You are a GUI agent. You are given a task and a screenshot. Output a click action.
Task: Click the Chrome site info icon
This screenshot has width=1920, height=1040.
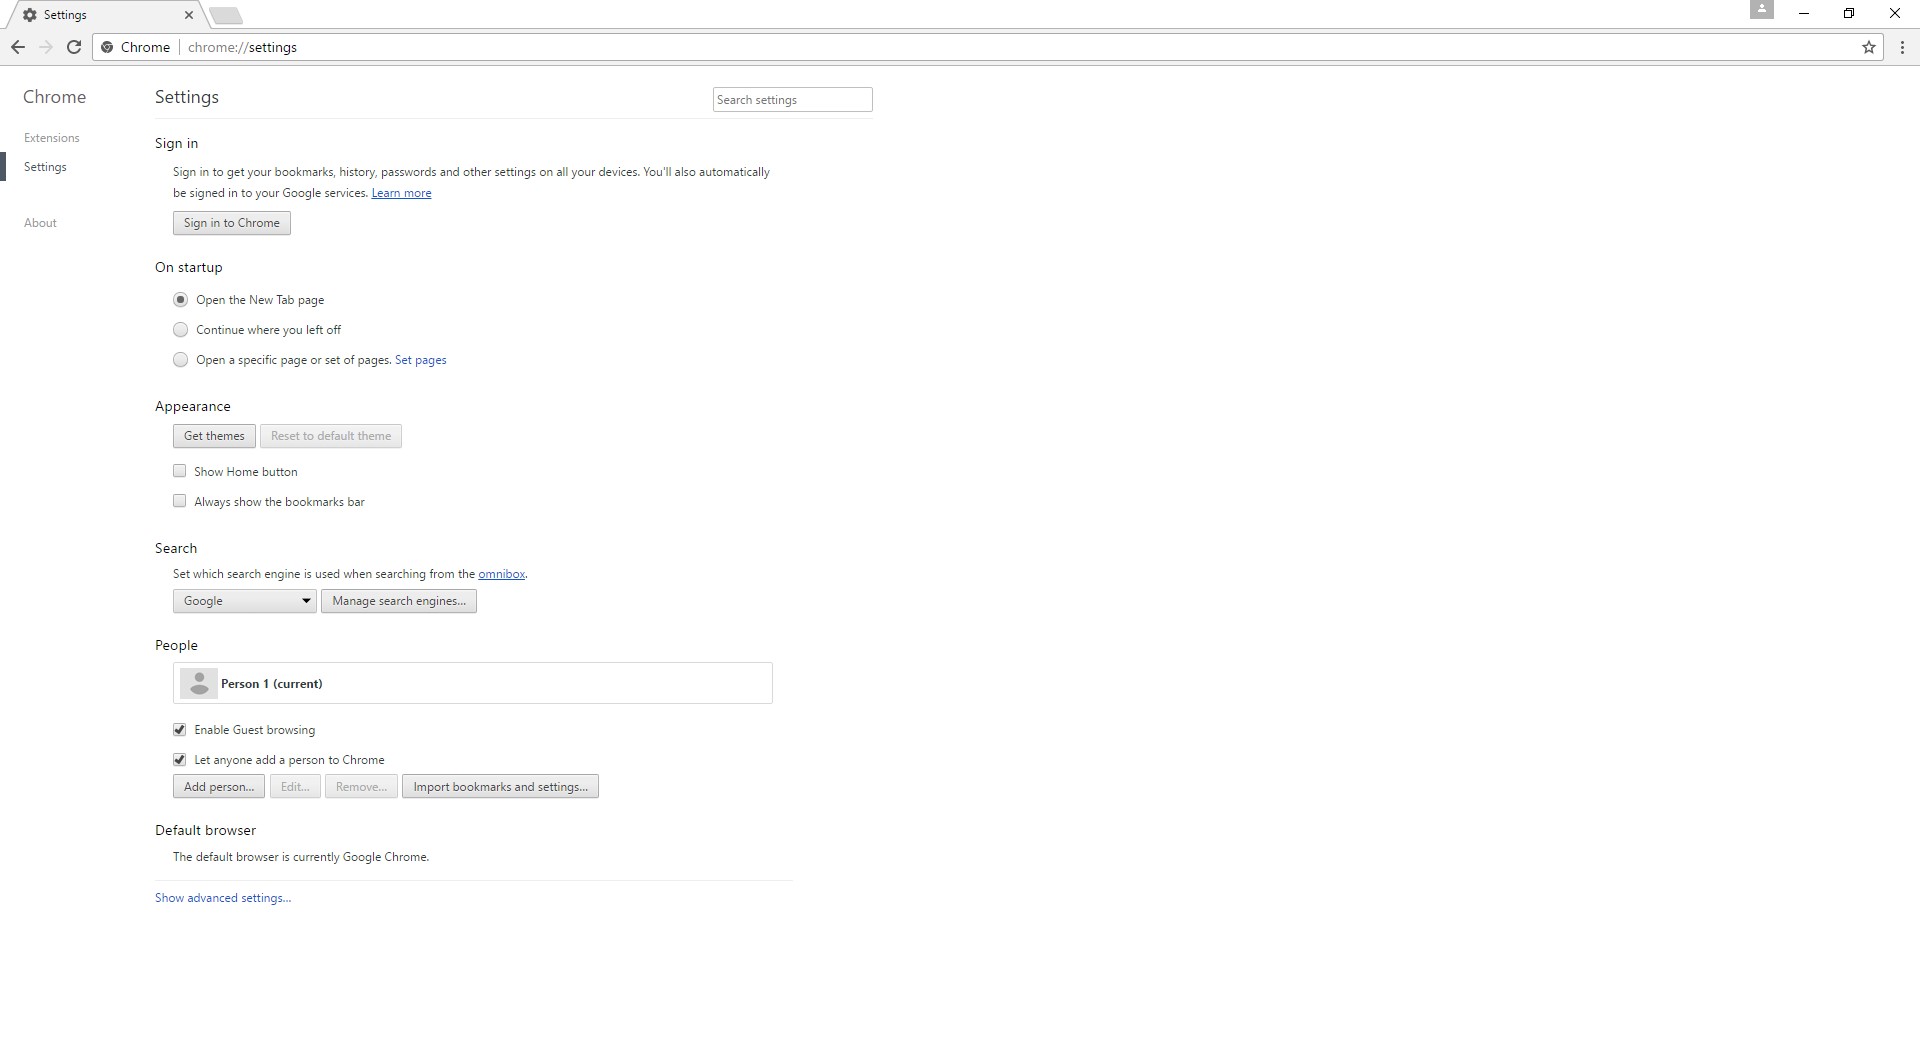[x=108, y=47]
